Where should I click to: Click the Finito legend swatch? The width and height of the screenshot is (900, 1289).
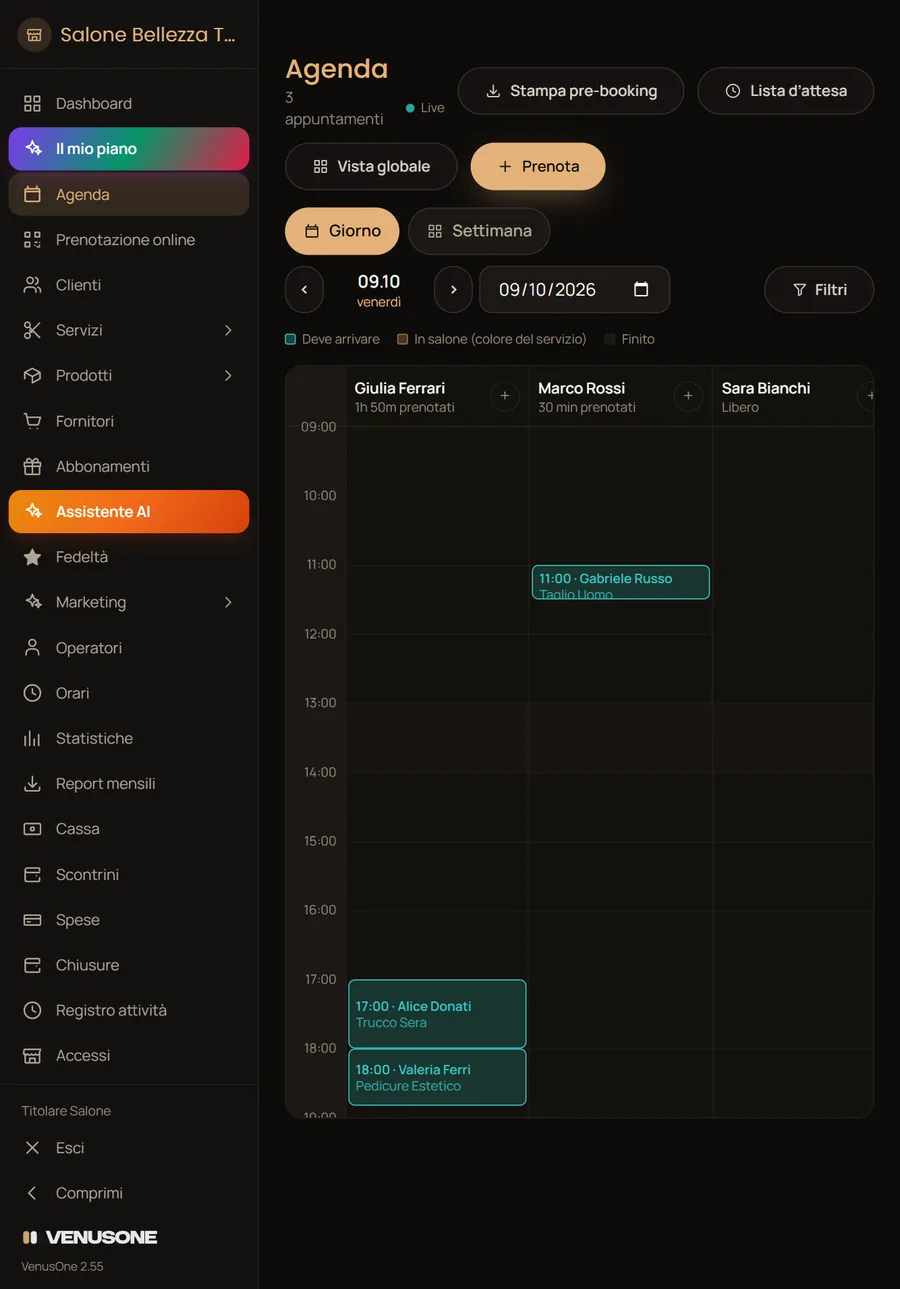click(610, 340)
